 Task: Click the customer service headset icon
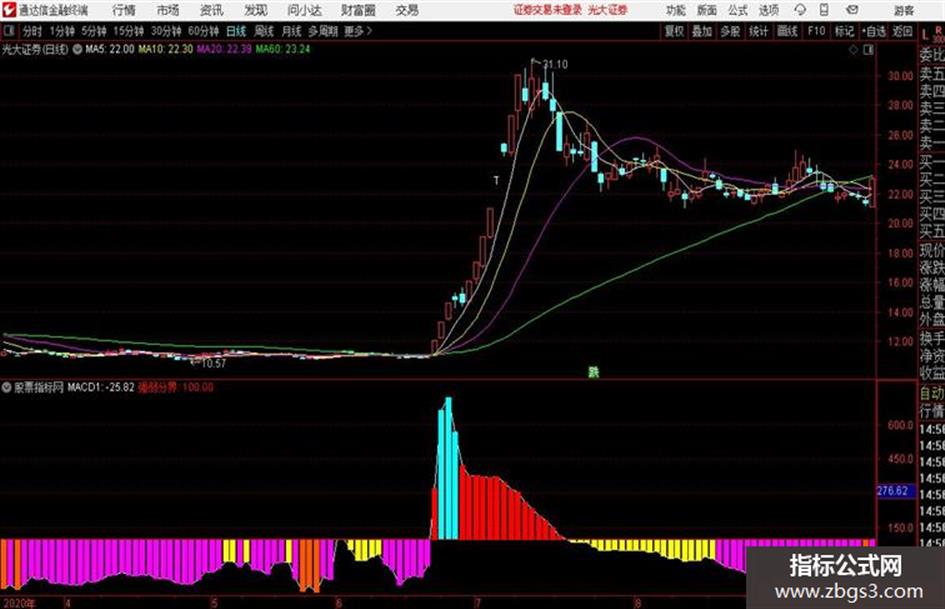[800, 10]
